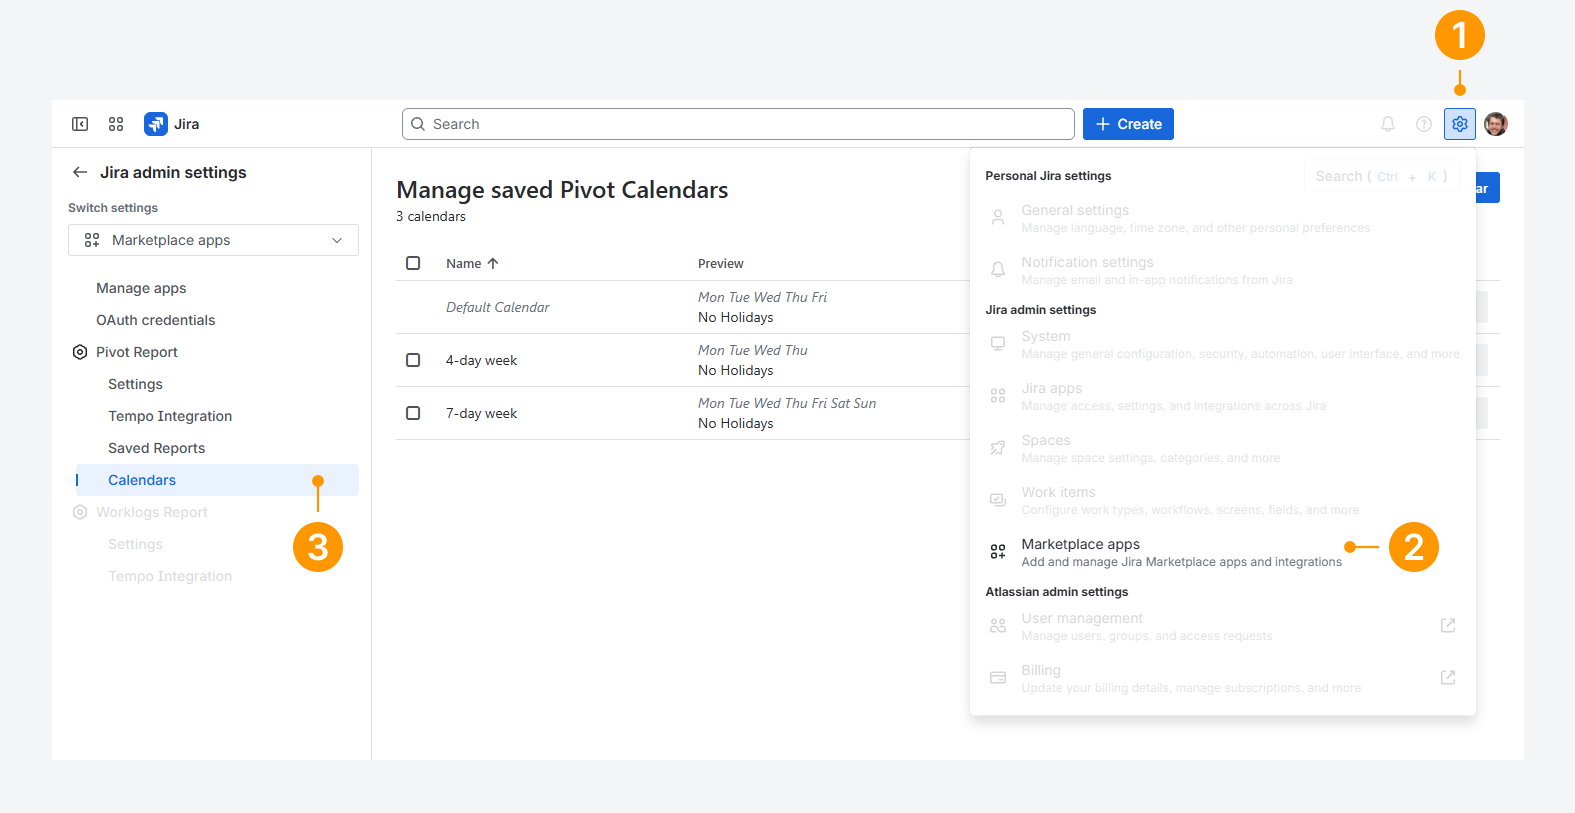Click the Marketplace apps icon in settings menu

click(x=998, y=551)
